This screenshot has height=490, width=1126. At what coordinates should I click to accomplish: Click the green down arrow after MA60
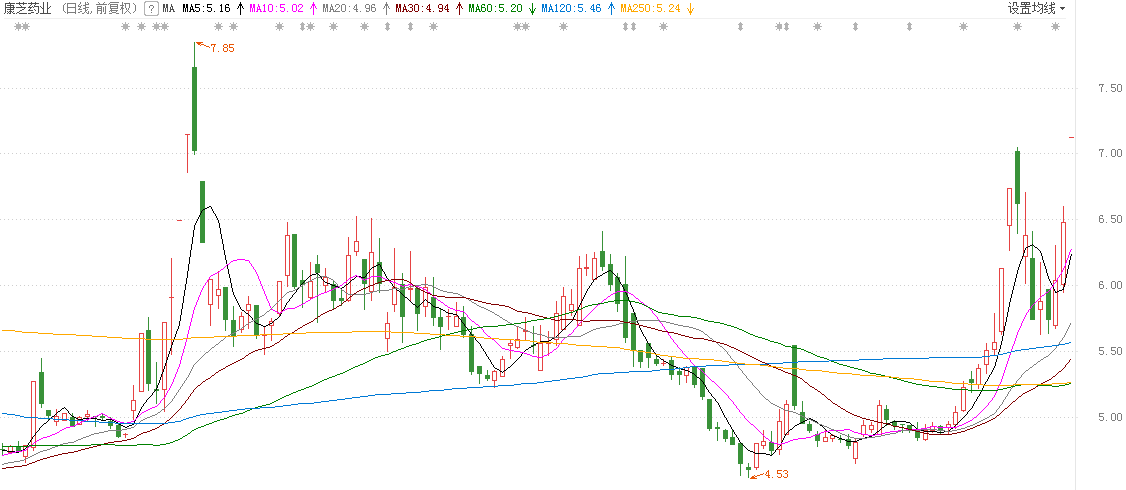click(x=532, y=8)
